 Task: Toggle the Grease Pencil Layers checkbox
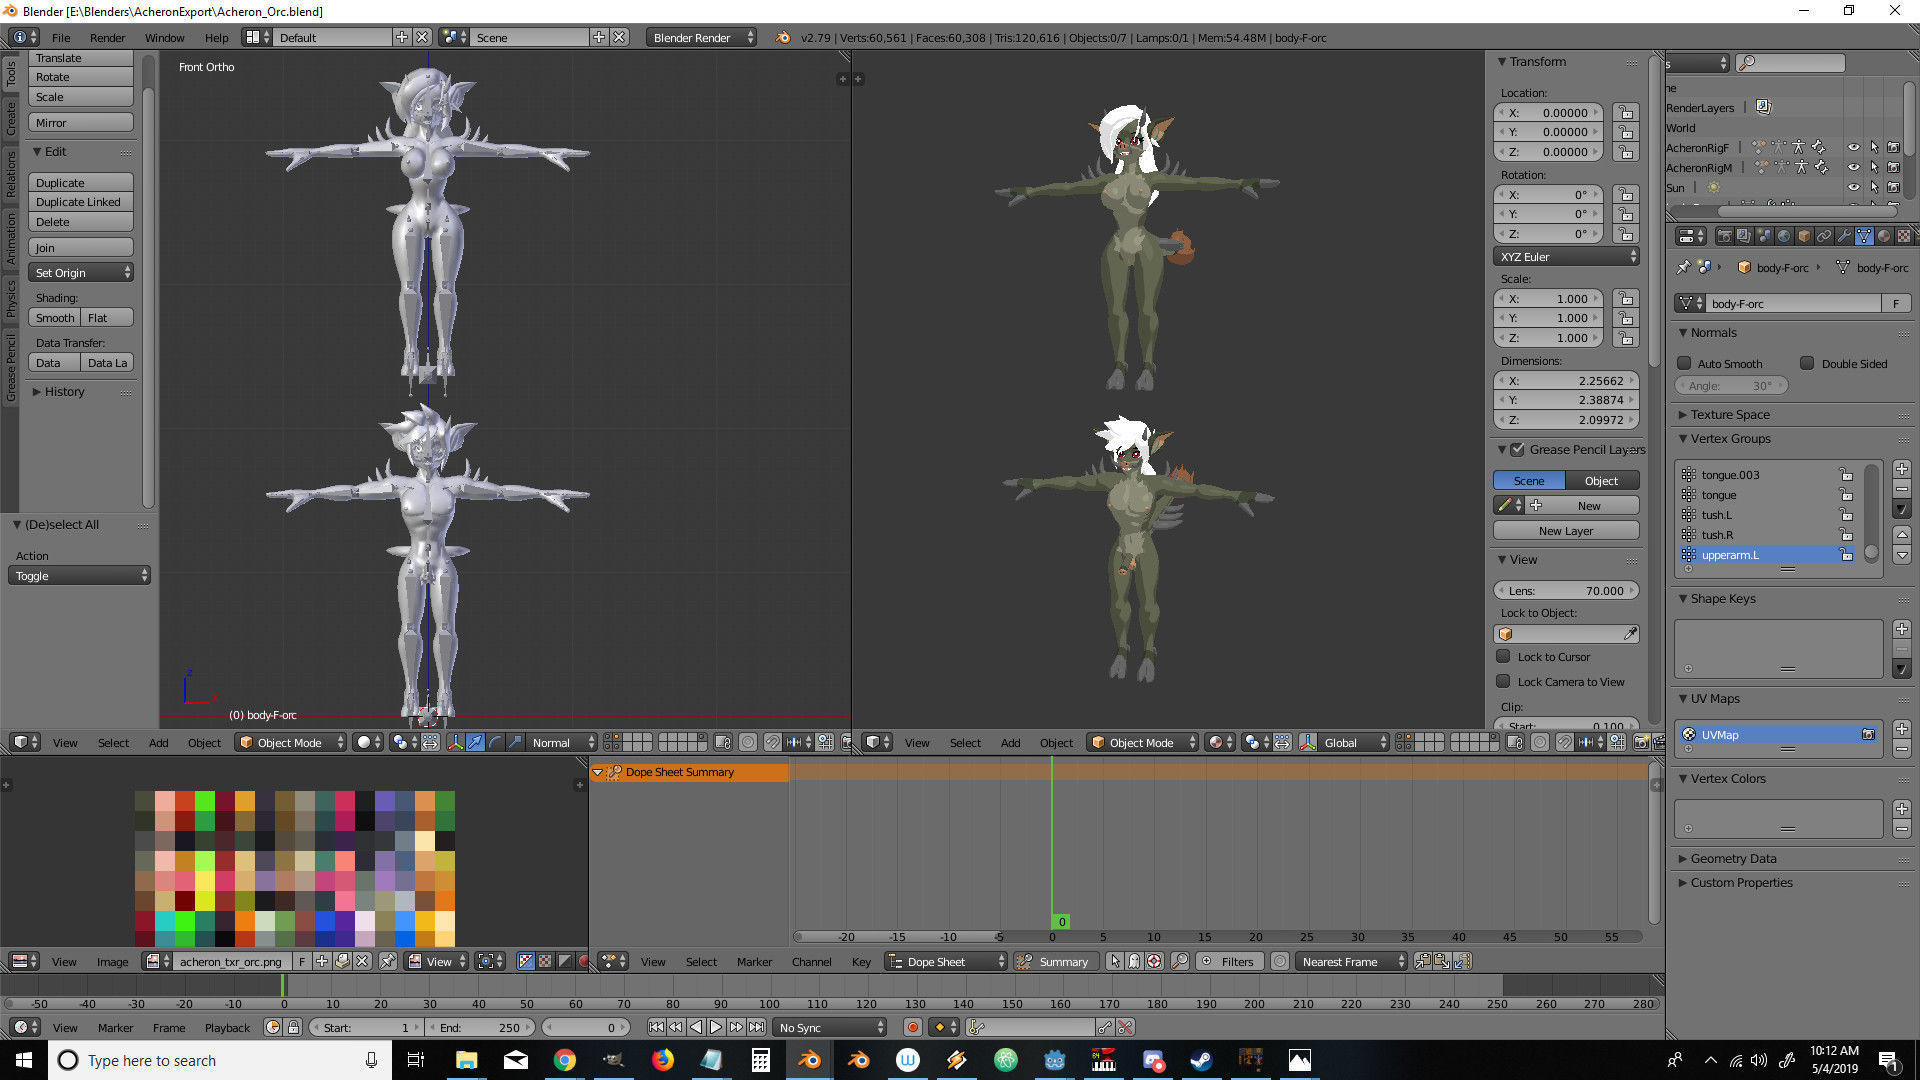click(1517, 449)
